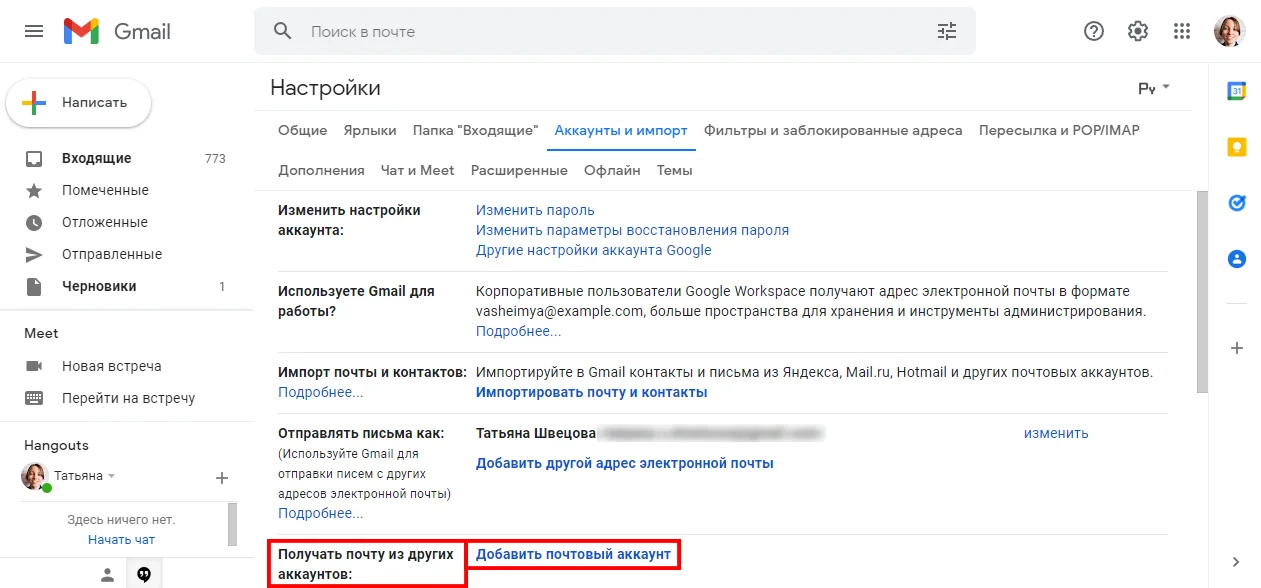Click the search options filter icon

point(946,31)
